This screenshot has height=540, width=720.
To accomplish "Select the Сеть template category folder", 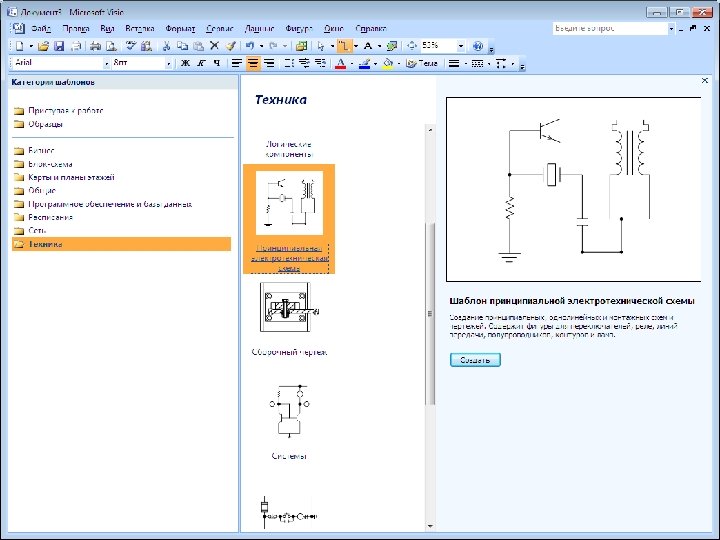I will [x=39, y=230].
